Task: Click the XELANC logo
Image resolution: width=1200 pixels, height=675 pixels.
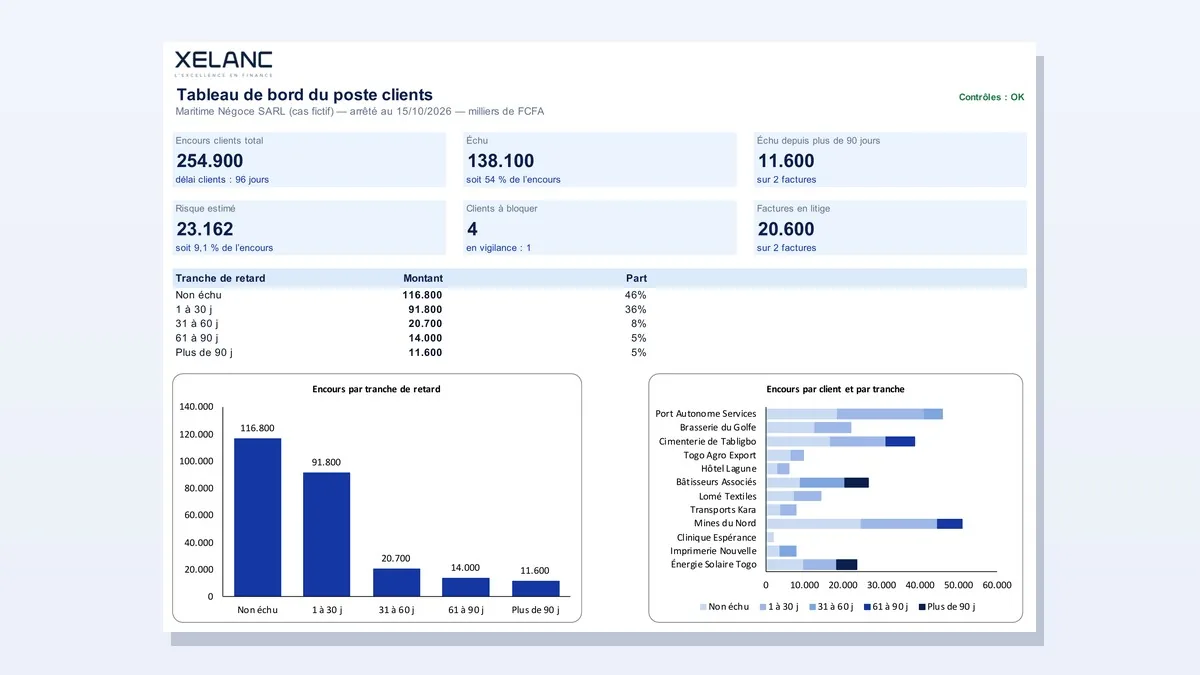Action: (224, 63)
